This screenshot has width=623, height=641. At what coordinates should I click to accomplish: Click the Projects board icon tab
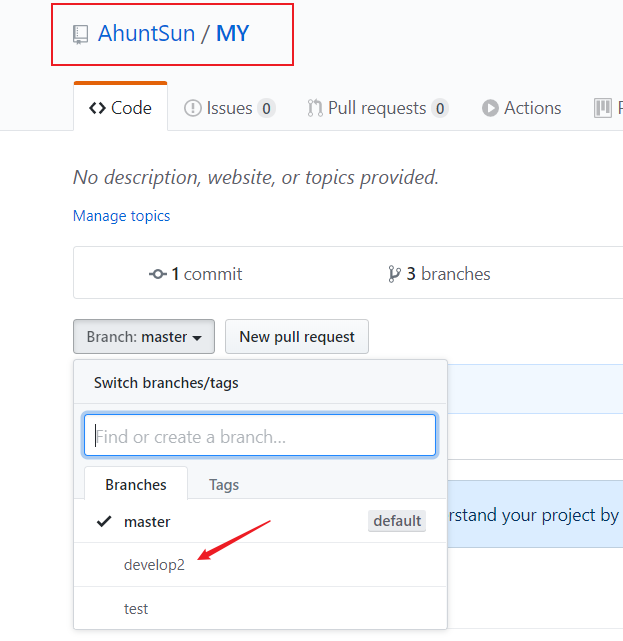(x=603, y=108)
